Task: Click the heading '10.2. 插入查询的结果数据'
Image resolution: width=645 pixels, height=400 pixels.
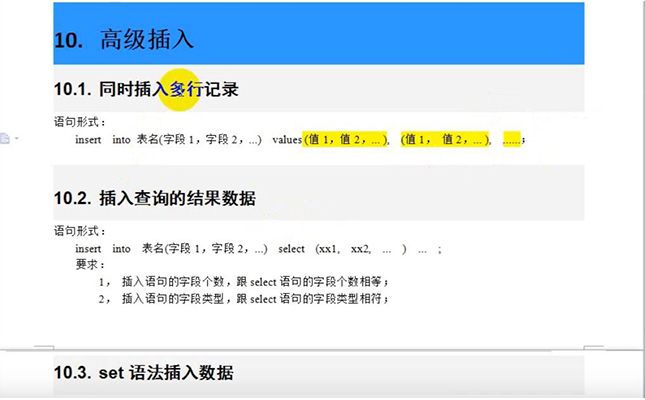Action: coord(155,198)
